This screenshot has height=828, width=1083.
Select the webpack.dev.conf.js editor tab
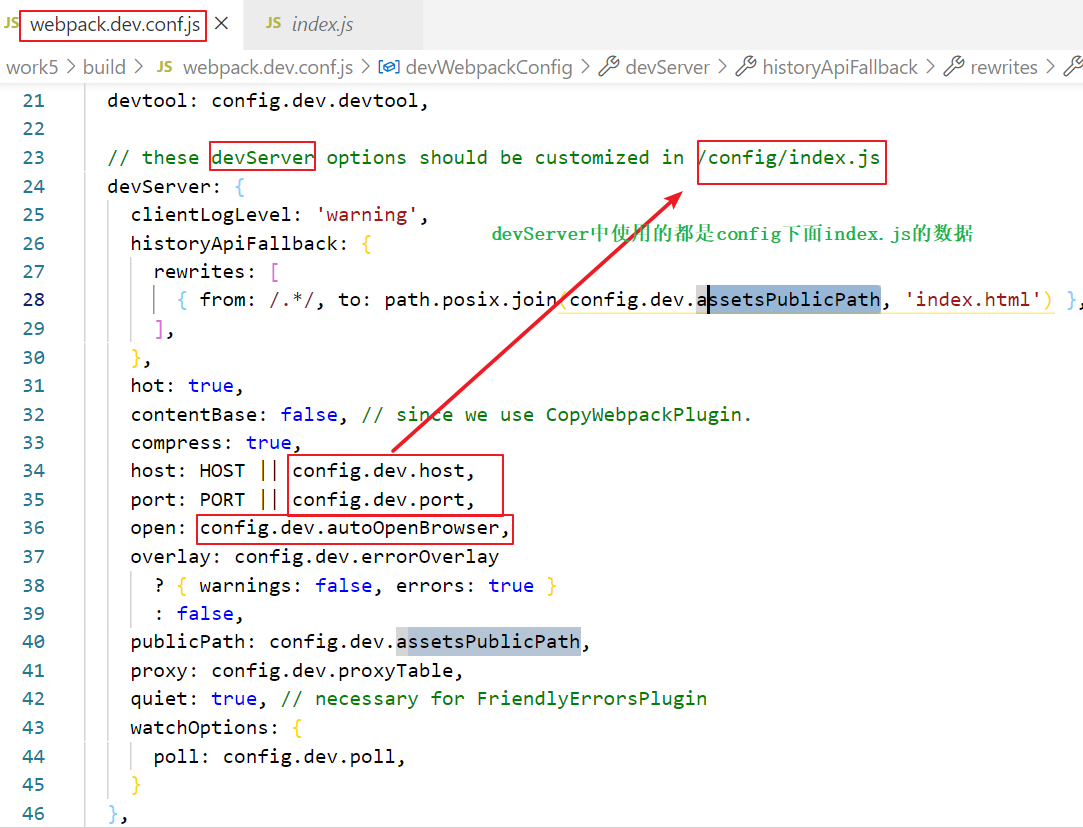113,24
